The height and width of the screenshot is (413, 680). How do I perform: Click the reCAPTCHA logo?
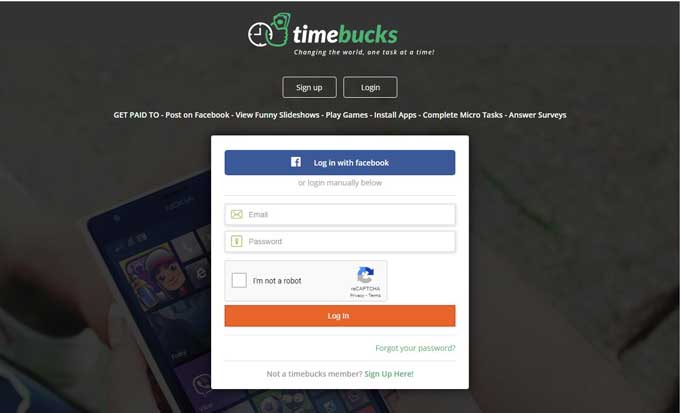click(x=365, y=275)
